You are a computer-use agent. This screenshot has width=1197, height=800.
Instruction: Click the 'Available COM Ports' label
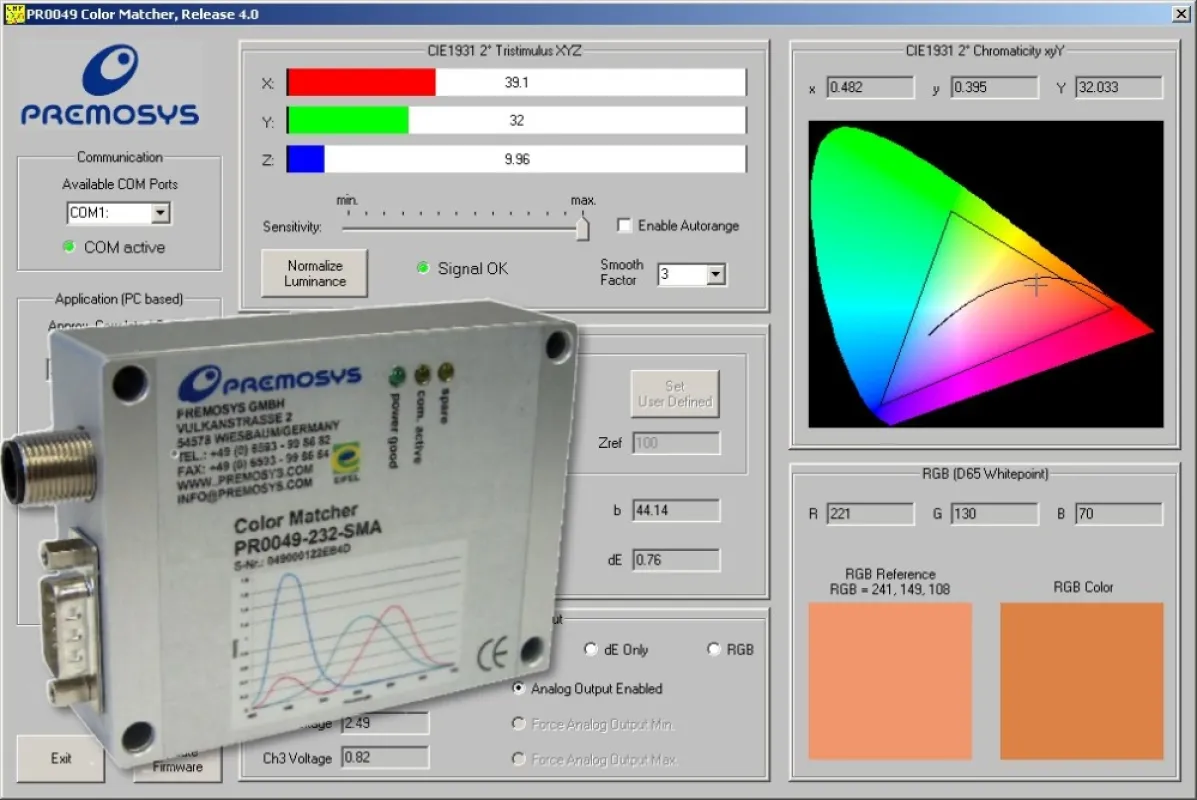coord(120,184)
